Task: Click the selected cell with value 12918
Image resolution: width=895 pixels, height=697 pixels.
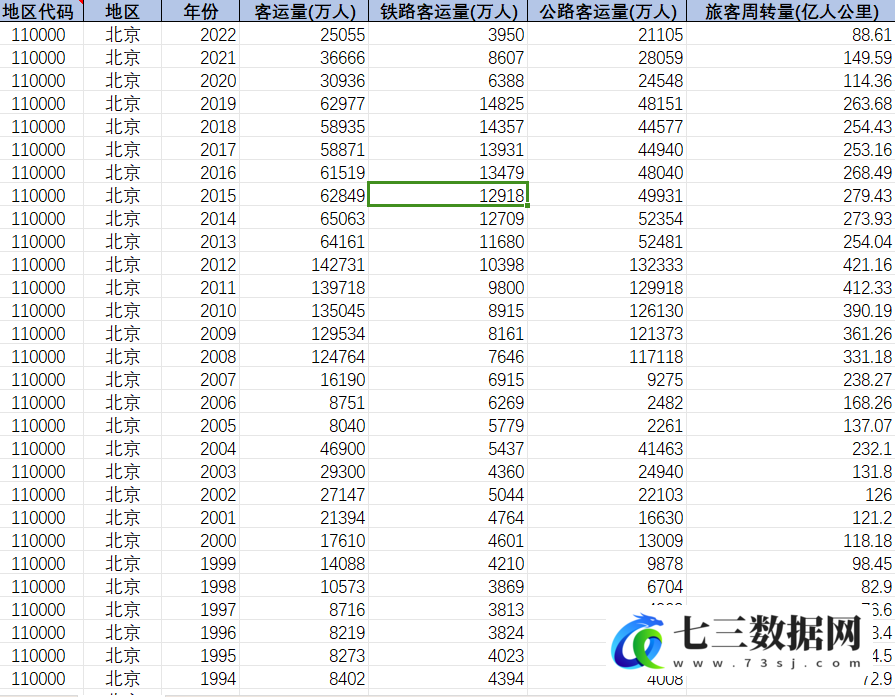Action: tap(448, 195)
